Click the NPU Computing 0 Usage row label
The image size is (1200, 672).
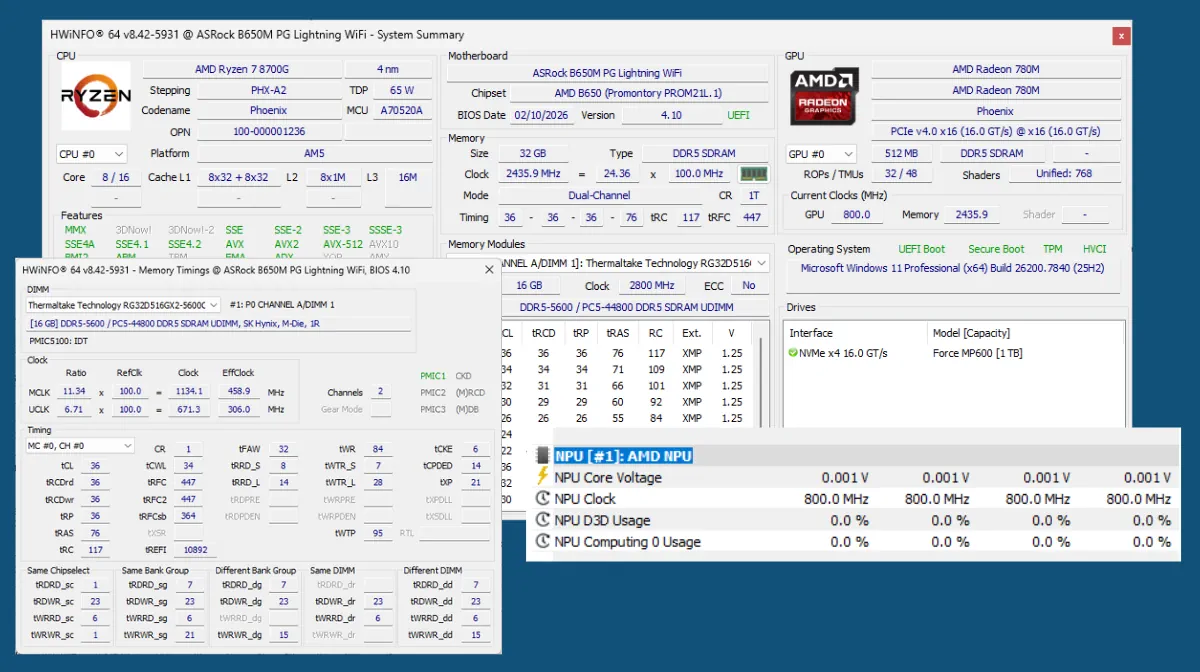627,542
